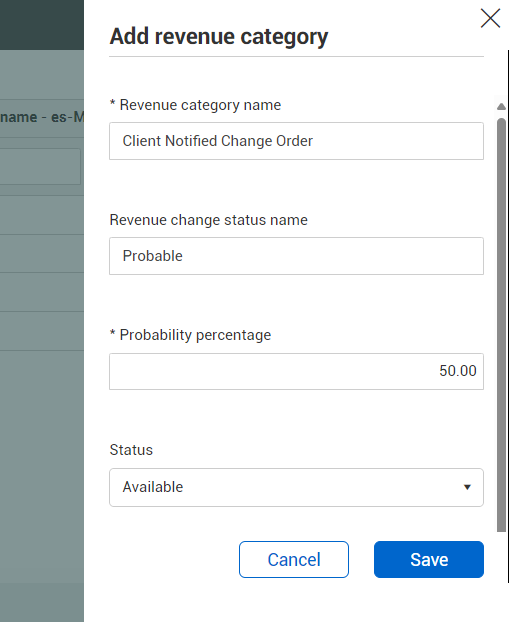Cancel adding the revenue category
Image resolution: width=509 pixels, height=622 pixels.
tap(294, 559)
